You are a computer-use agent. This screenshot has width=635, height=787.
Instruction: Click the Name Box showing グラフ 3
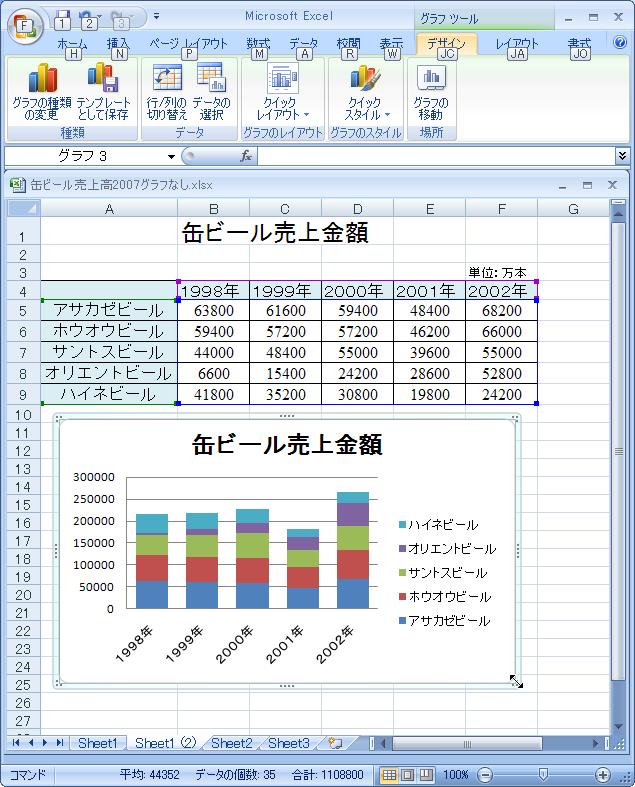[x=85, y=156]
